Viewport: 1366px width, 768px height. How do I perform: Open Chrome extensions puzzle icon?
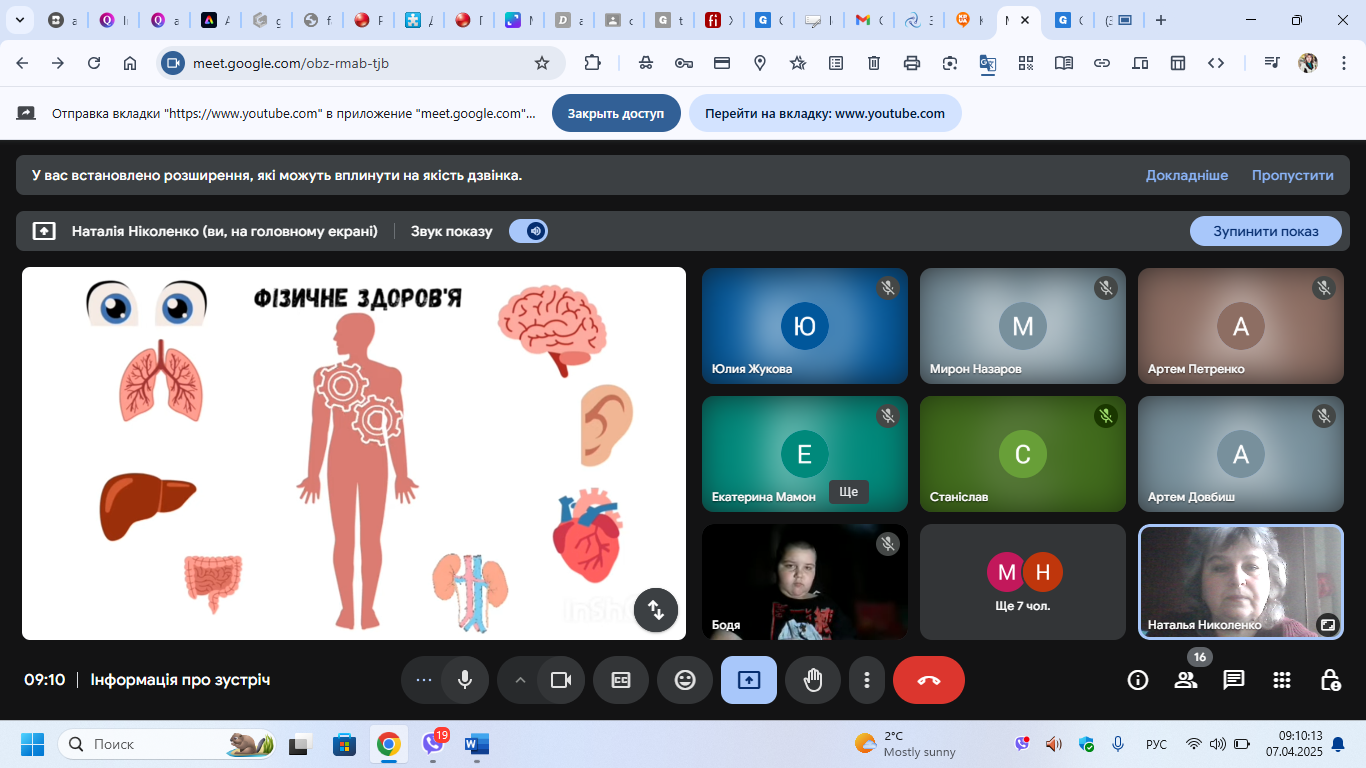click(x=593, y=63)
